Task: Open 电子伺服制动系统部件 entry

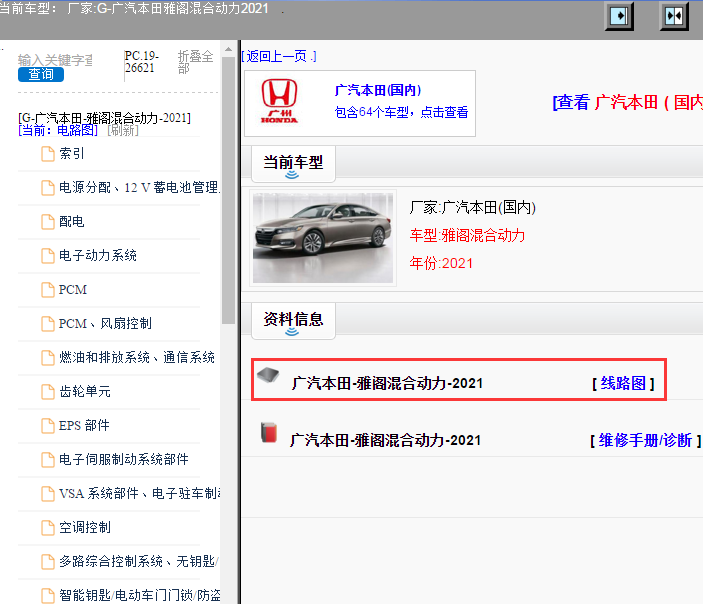Action: pos(124,459)
